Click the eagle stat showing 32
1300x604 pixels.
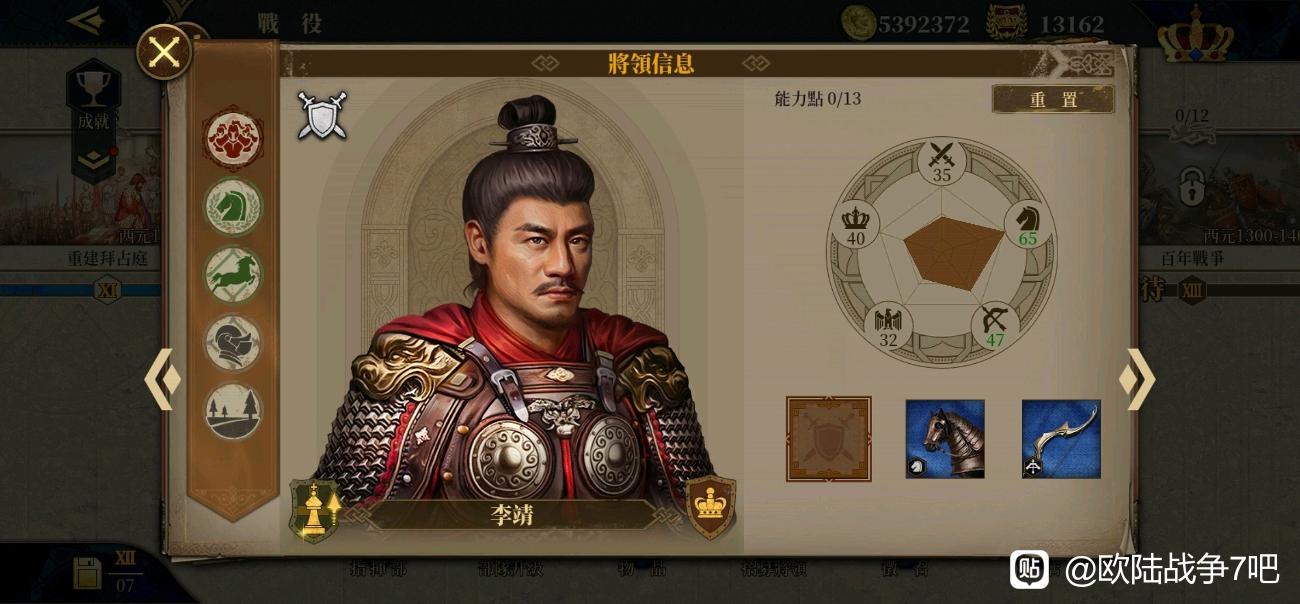pyautogui.click(x=888, y=325)
